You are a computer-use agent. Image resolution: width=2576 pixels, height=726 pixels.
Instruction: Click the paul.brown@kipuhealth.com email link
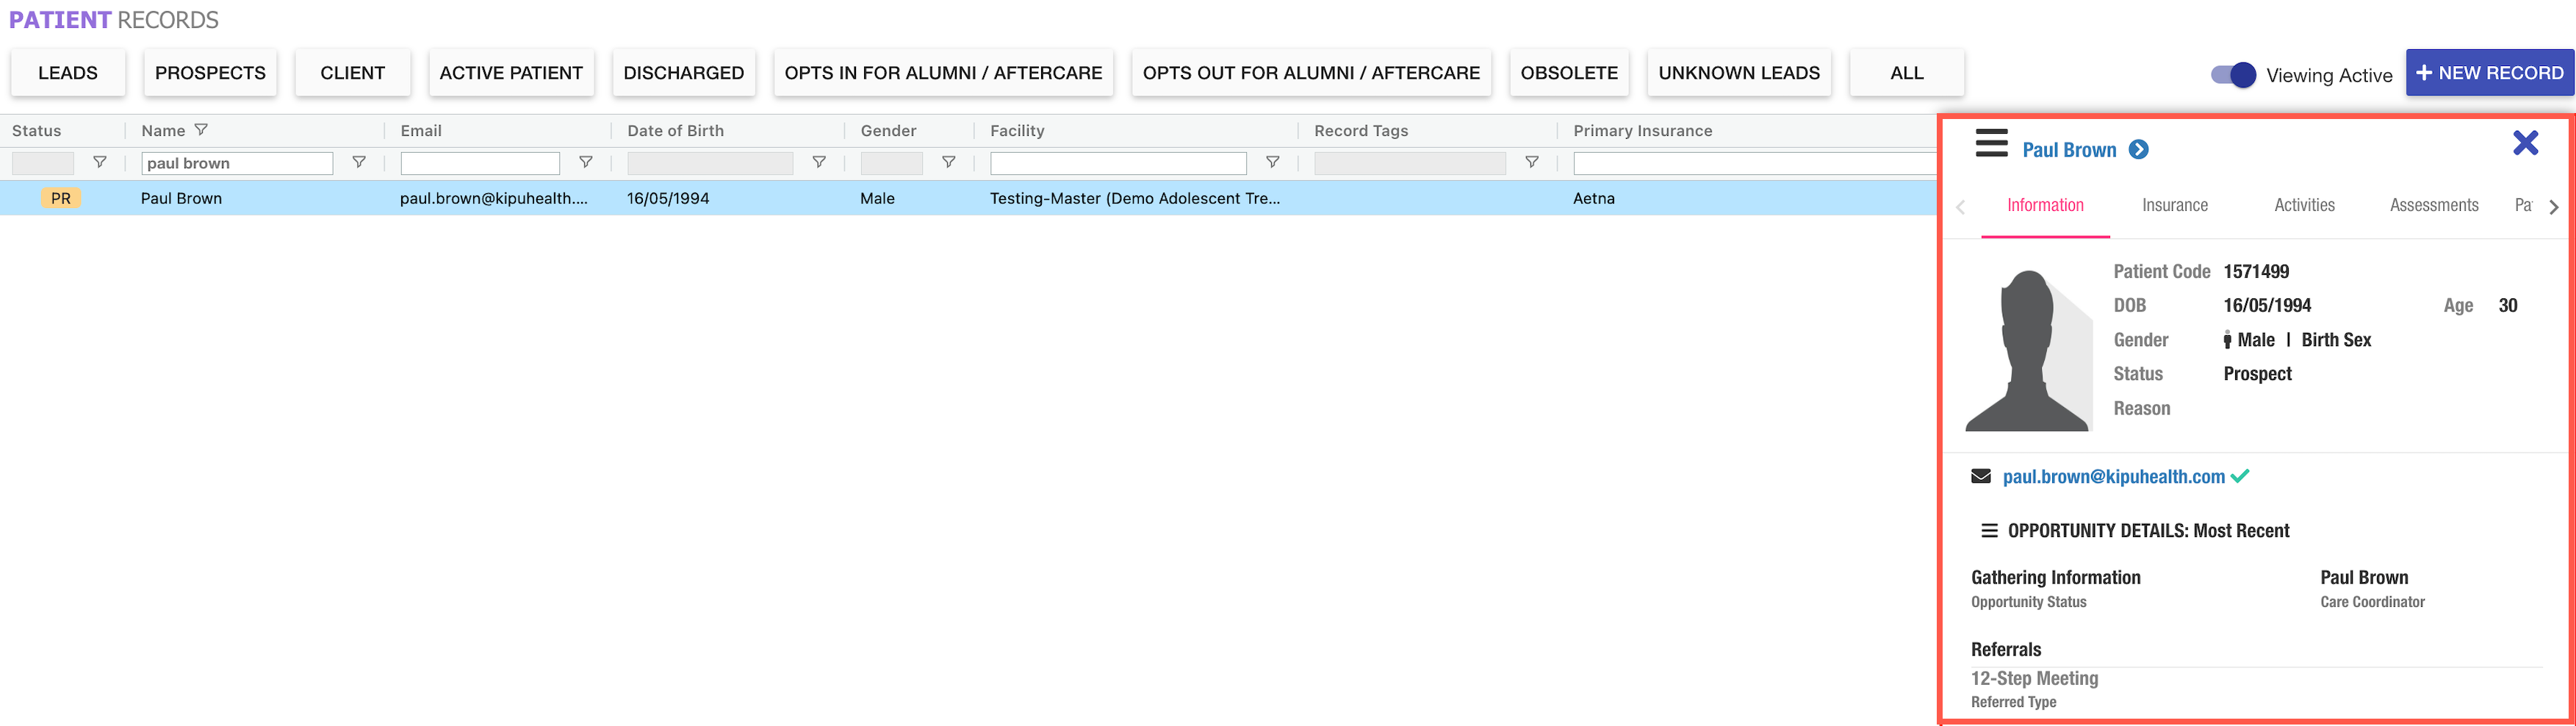click(2113, 477)
